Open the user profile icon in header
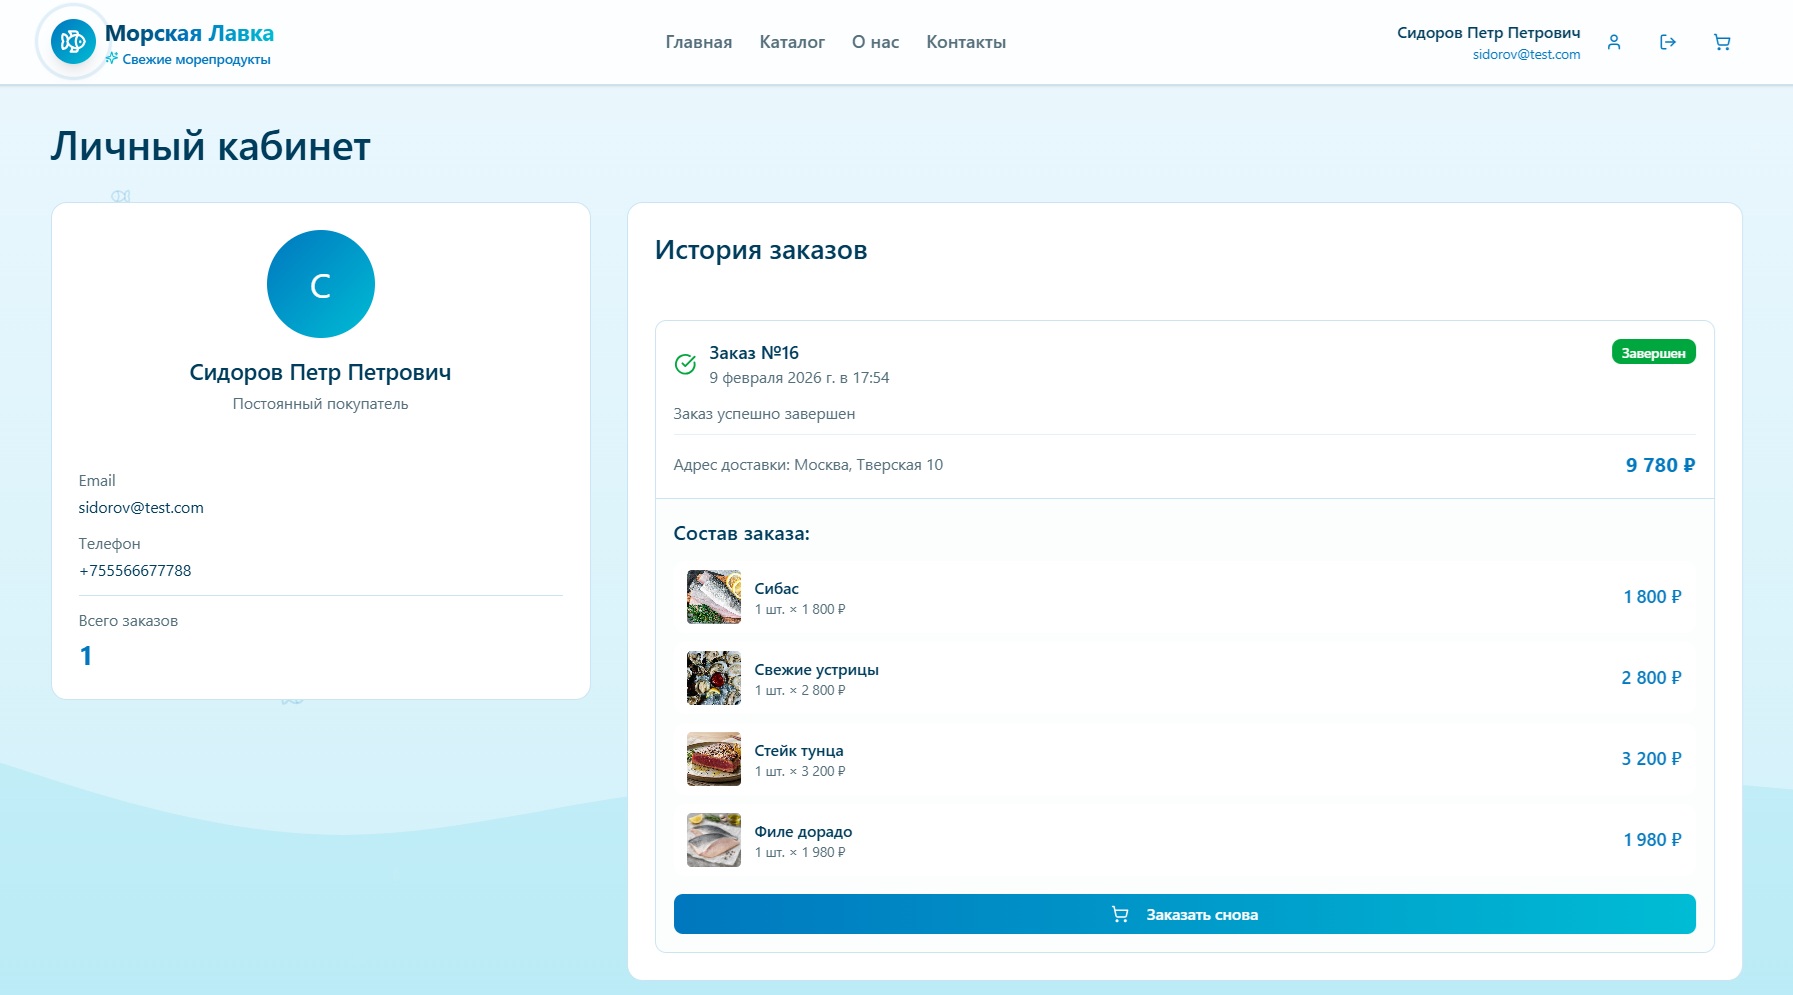 (x=1614, y=42)
